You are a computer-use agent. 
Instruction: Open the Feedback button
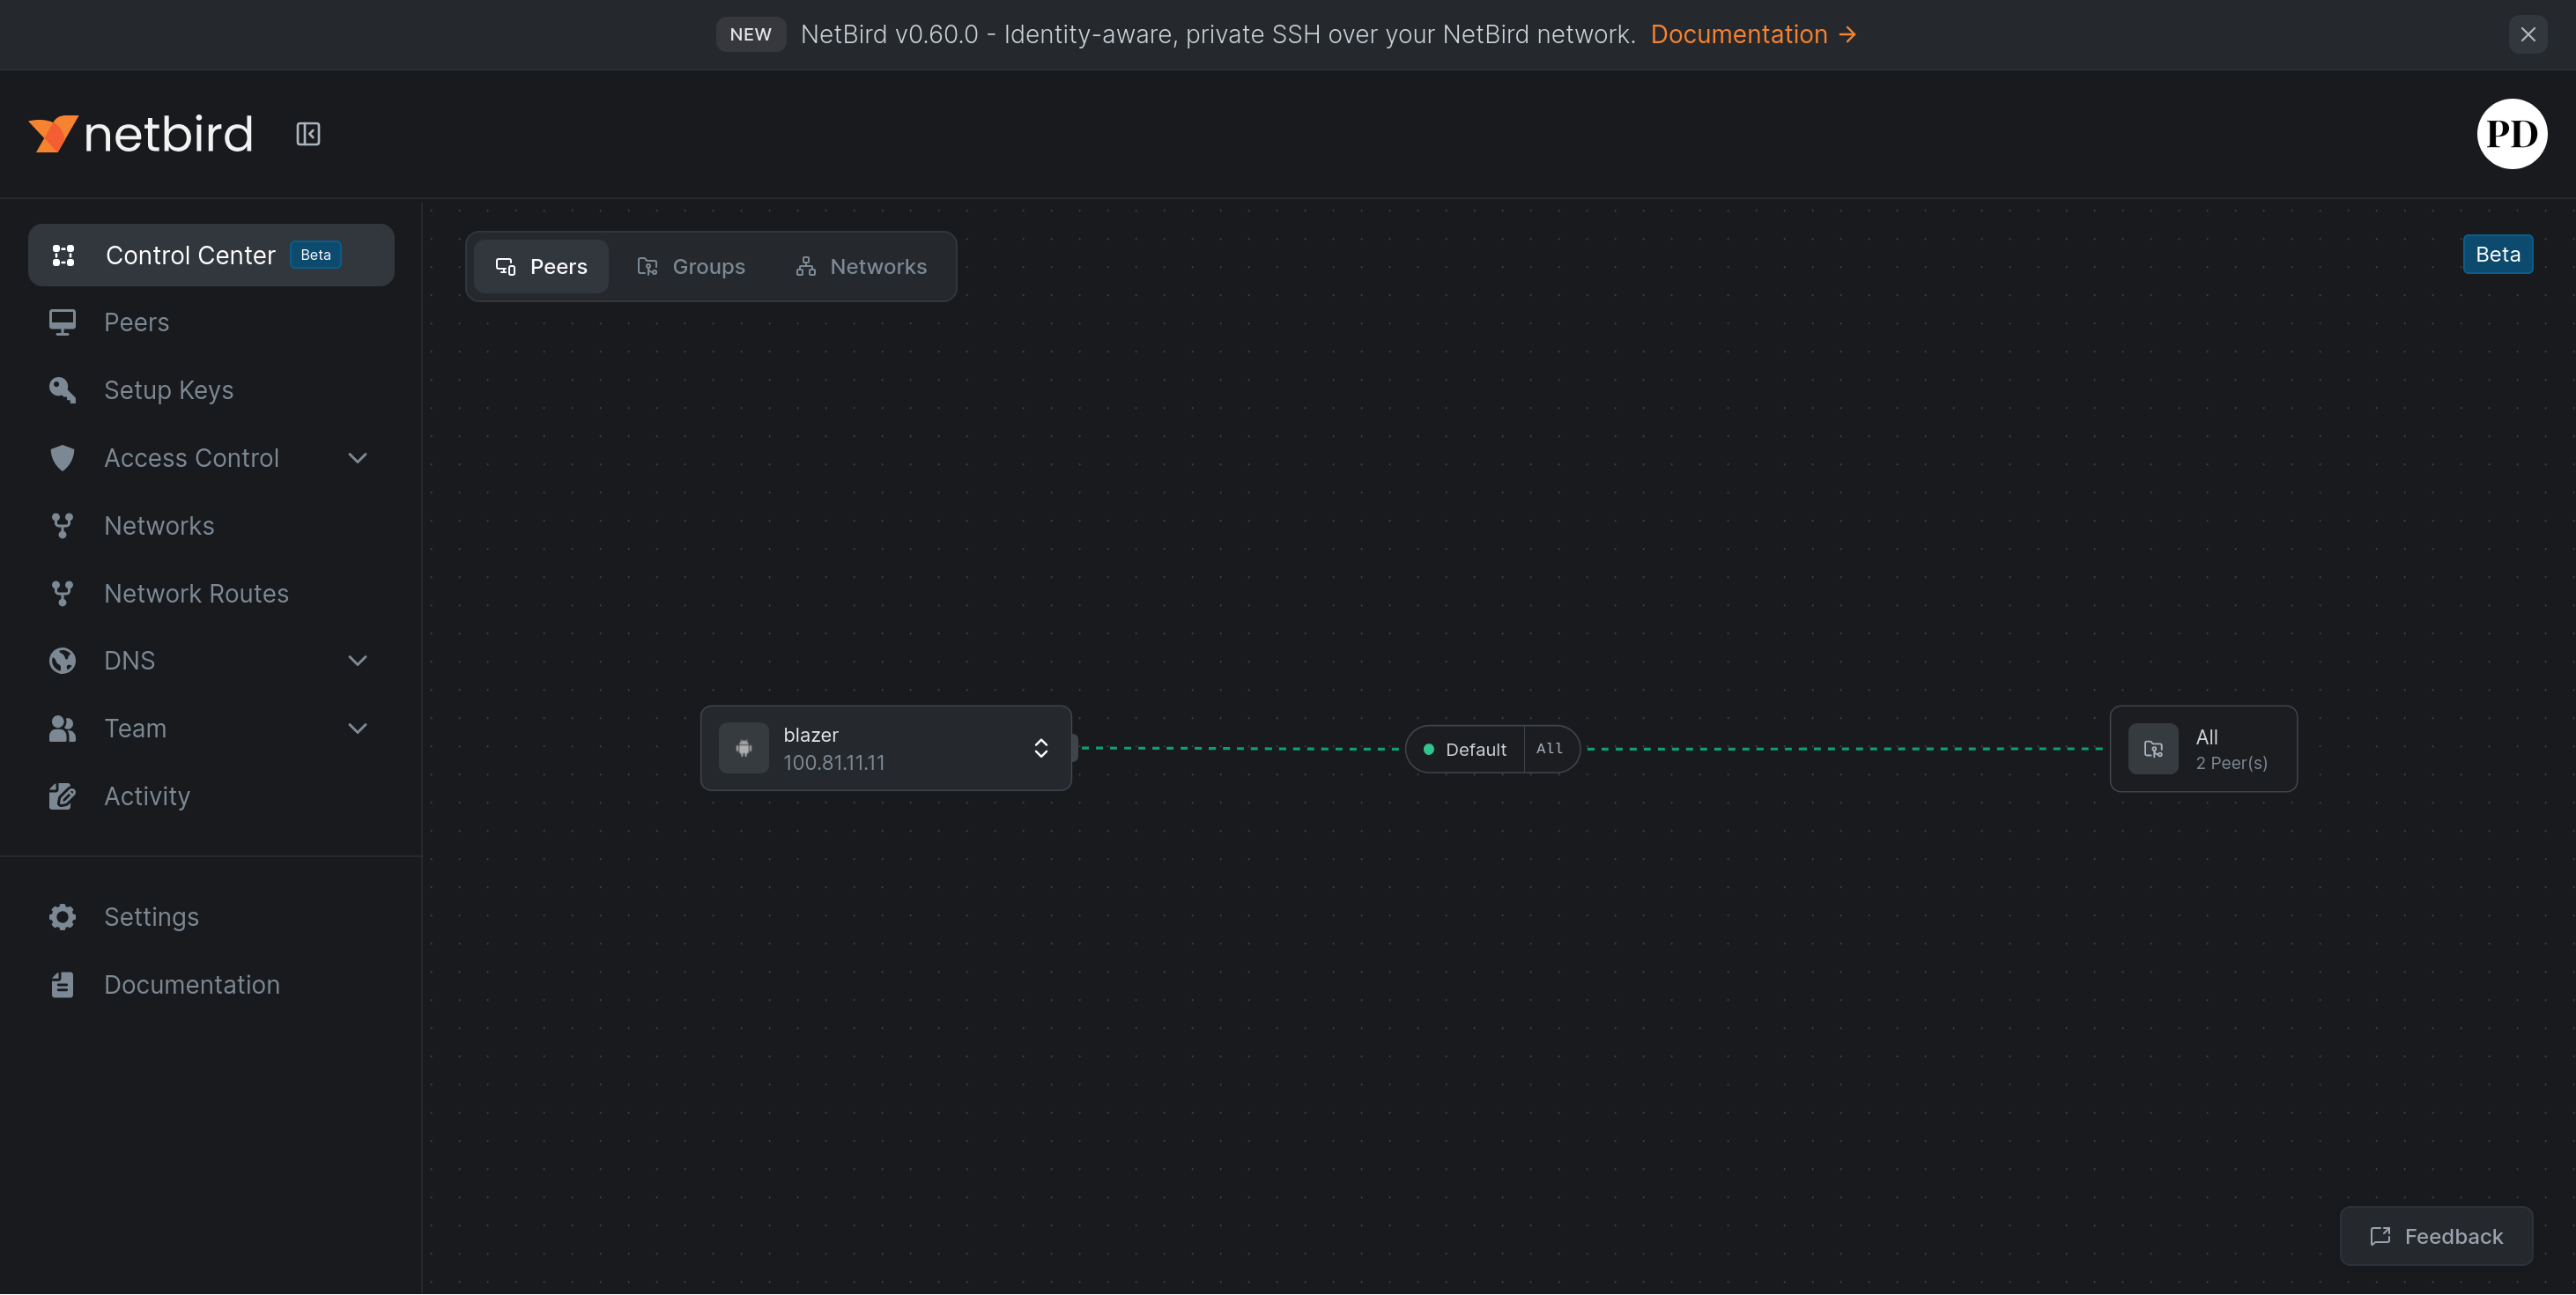2436,1236
